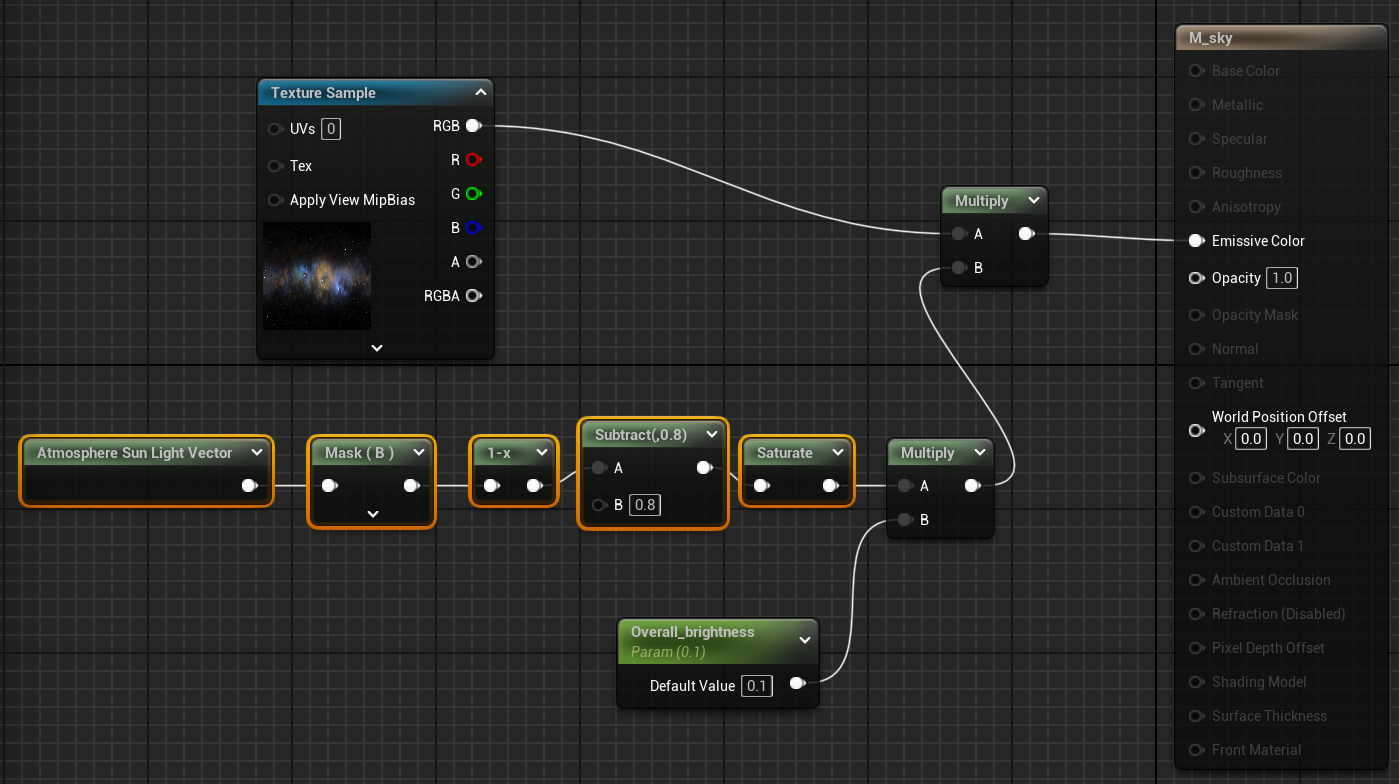Click World Position Offset X value field
1399x784 pixels.
pos(1250,439)
